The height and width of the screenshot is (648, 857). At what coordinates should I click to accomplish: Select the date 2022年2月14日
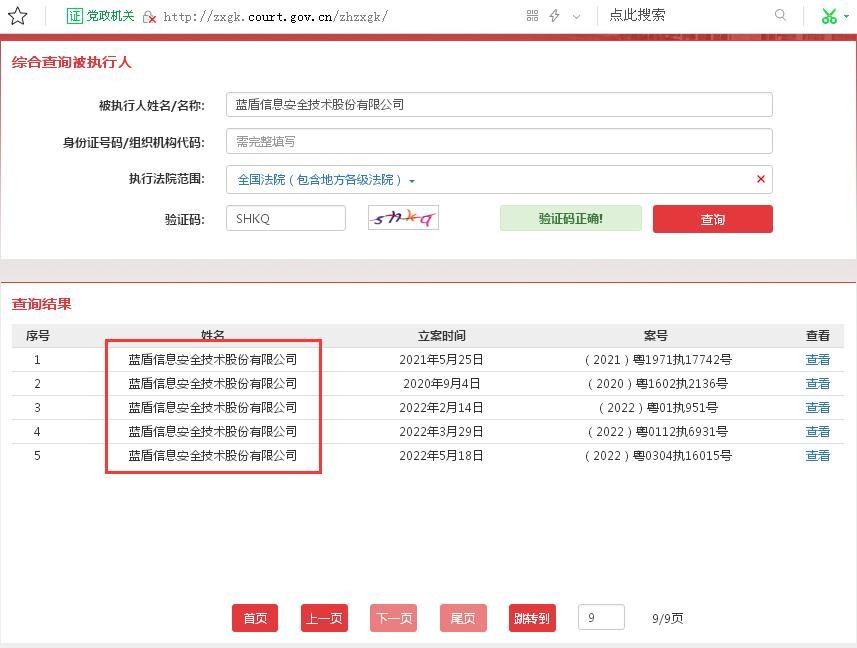441,408
